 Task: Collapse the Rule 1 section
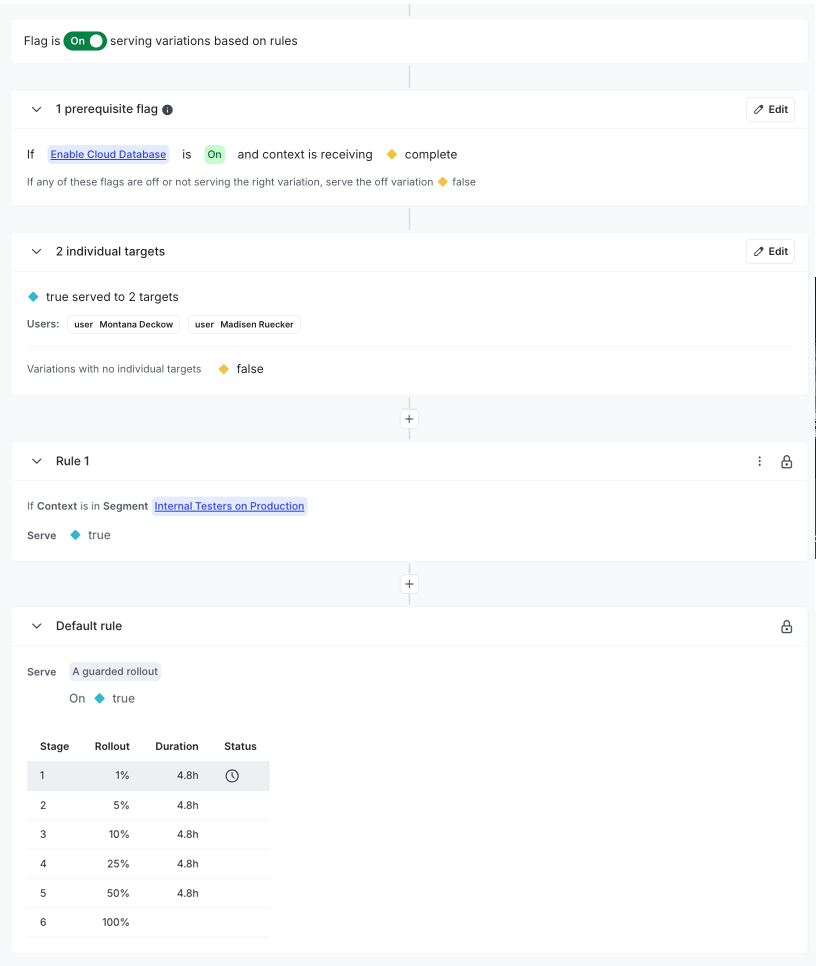37,462
